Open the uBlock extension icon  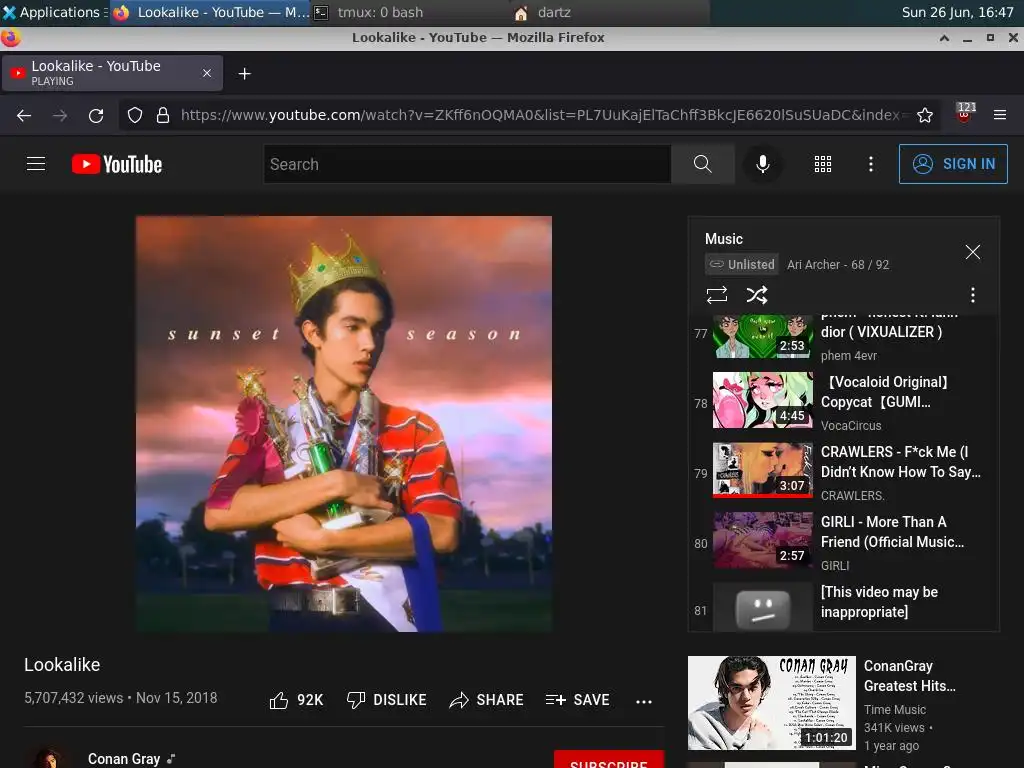[x=965, y=113]
